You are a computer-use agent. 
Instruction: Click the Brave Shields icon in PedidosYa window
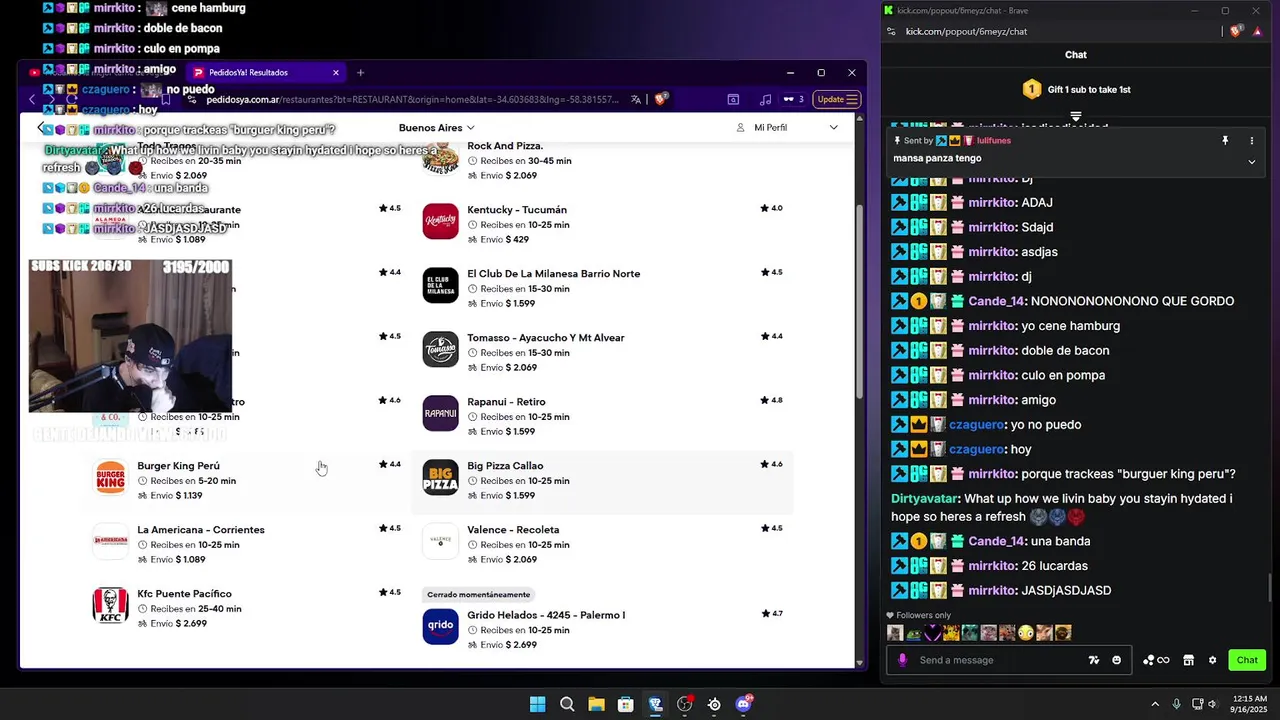[x=660, y=99]
